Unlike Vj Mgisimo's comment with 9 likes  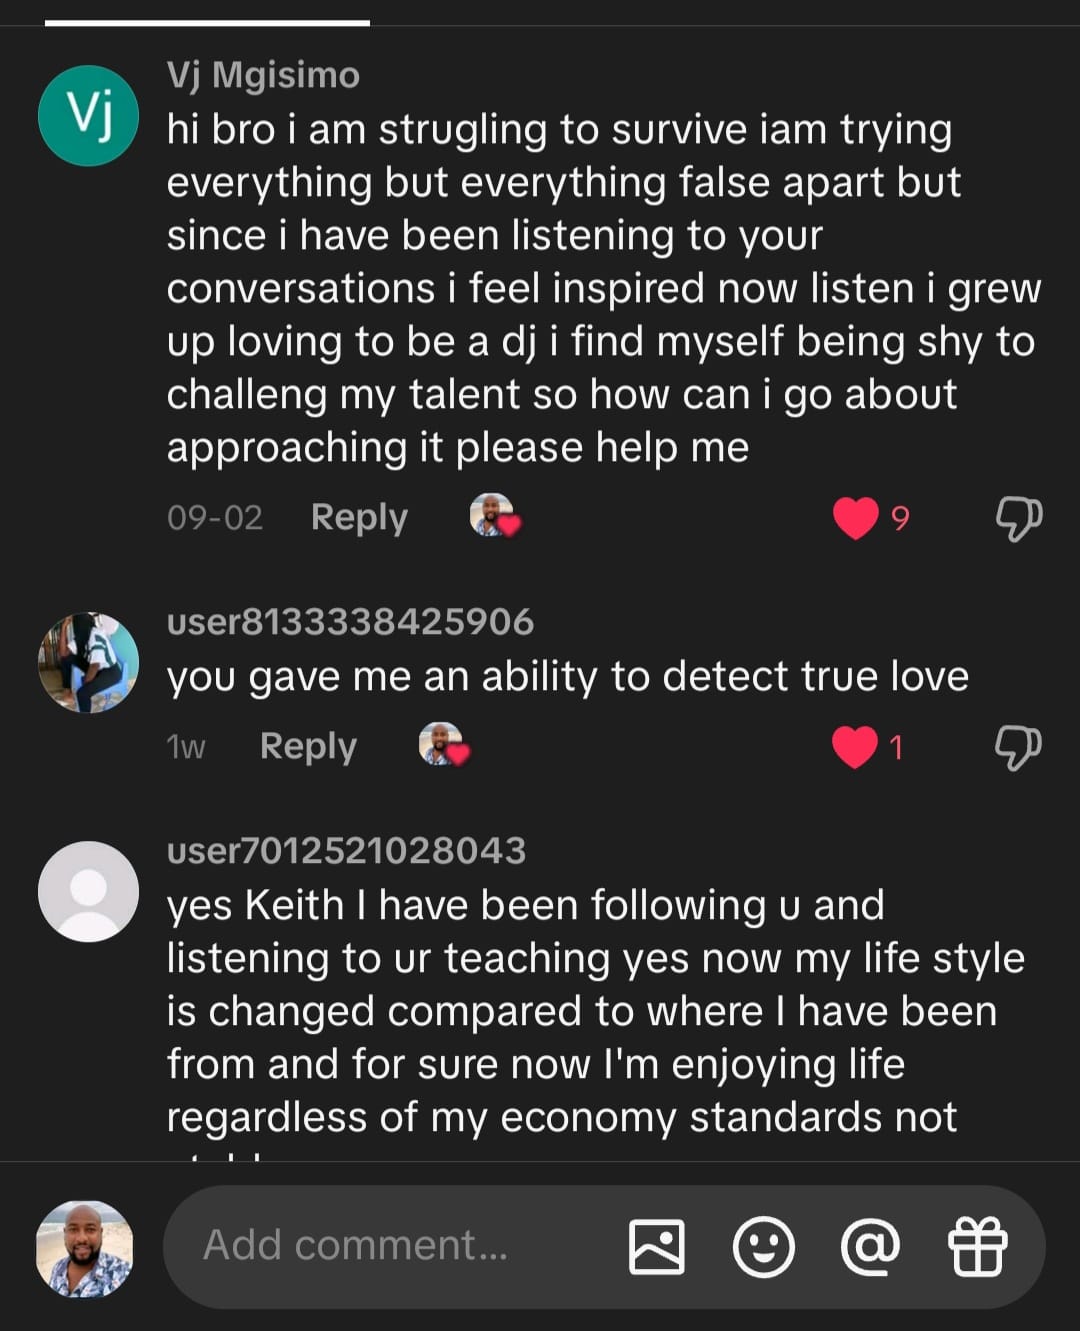tap(856, 518)
